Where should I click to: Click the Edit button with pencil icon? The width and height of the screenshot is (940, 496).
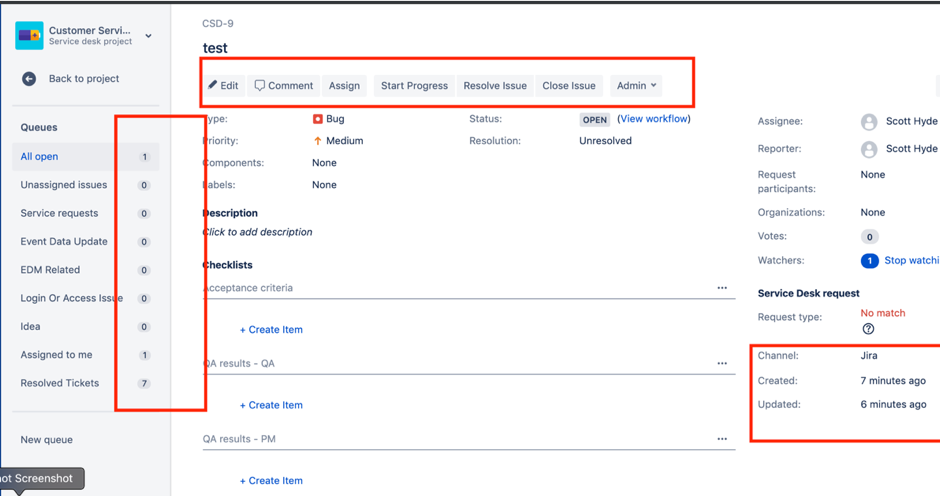click(223, 86)
